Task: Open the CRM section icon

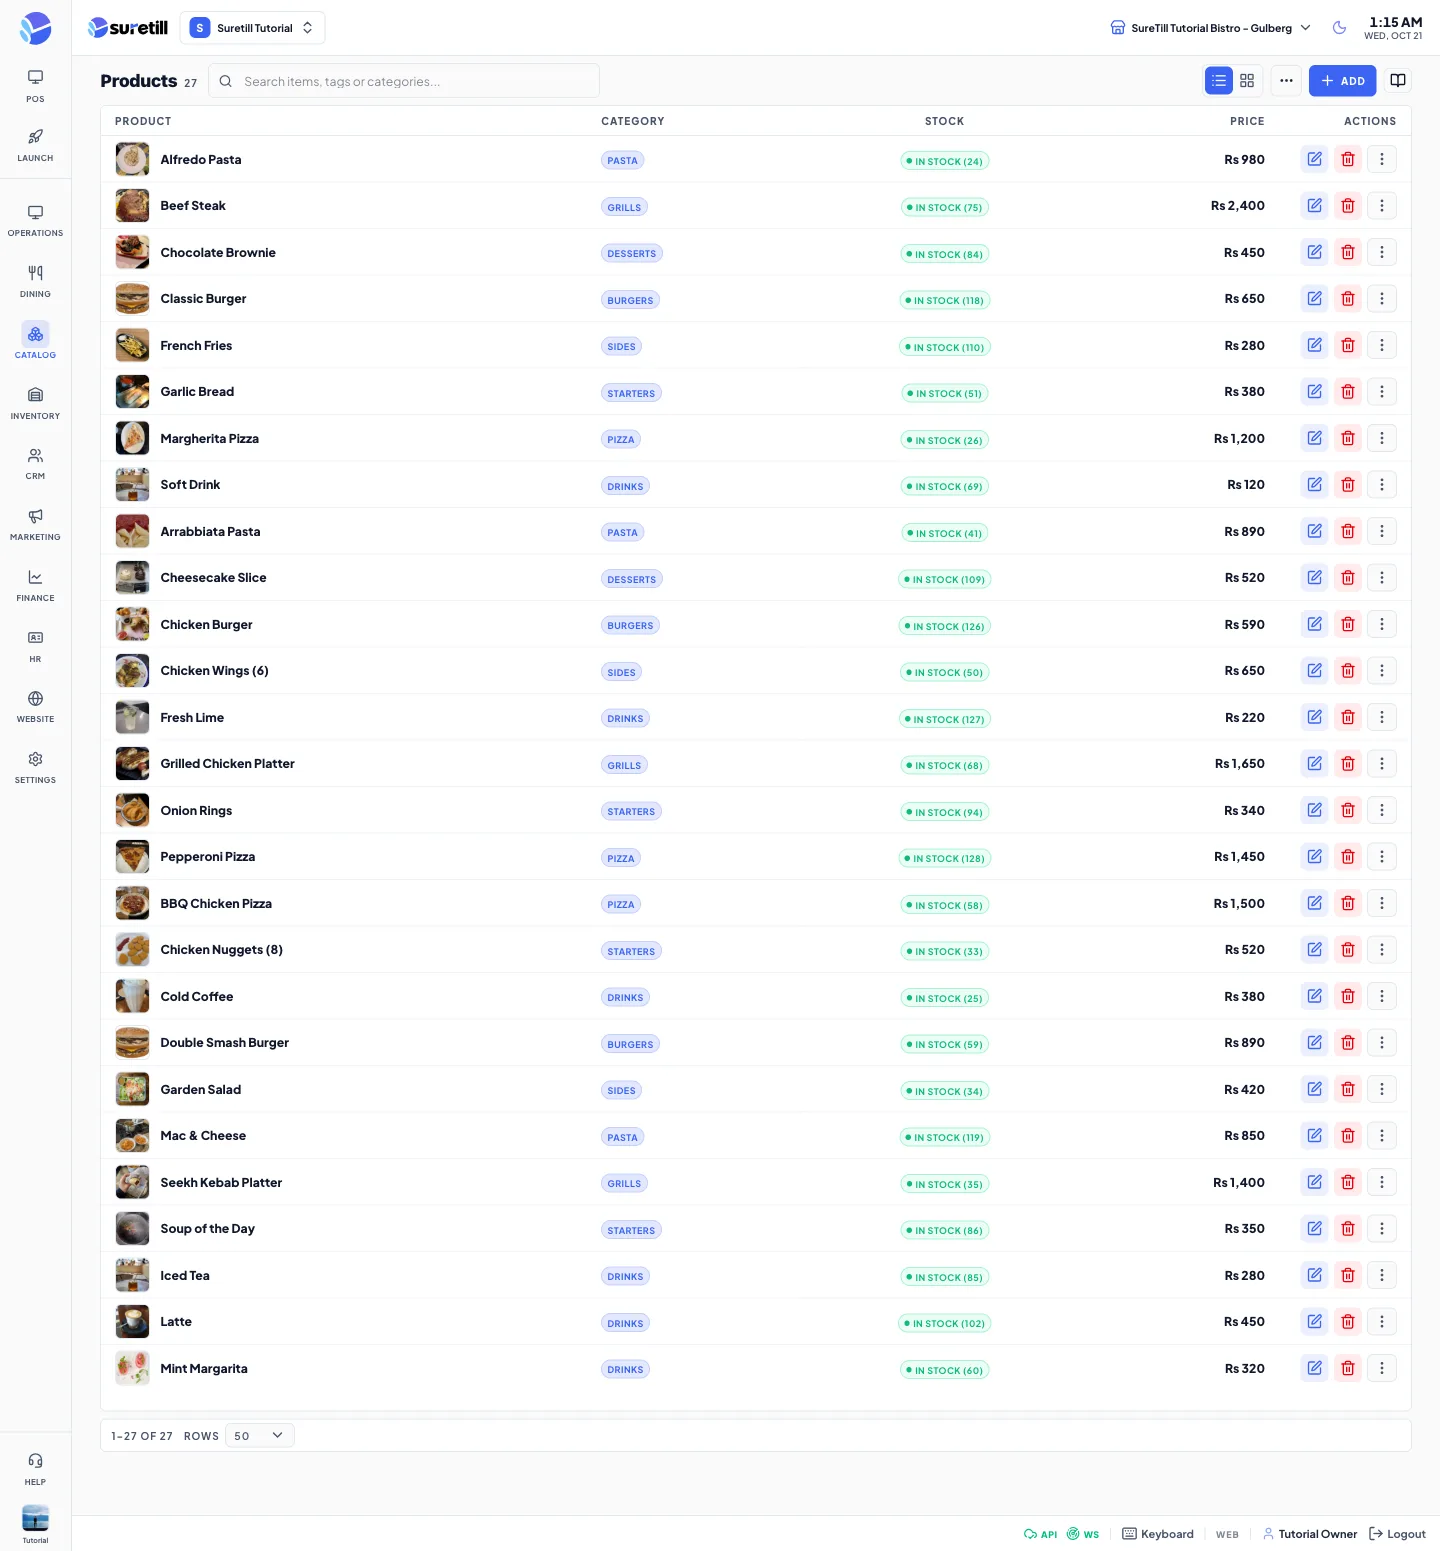Action: point(35,464)
